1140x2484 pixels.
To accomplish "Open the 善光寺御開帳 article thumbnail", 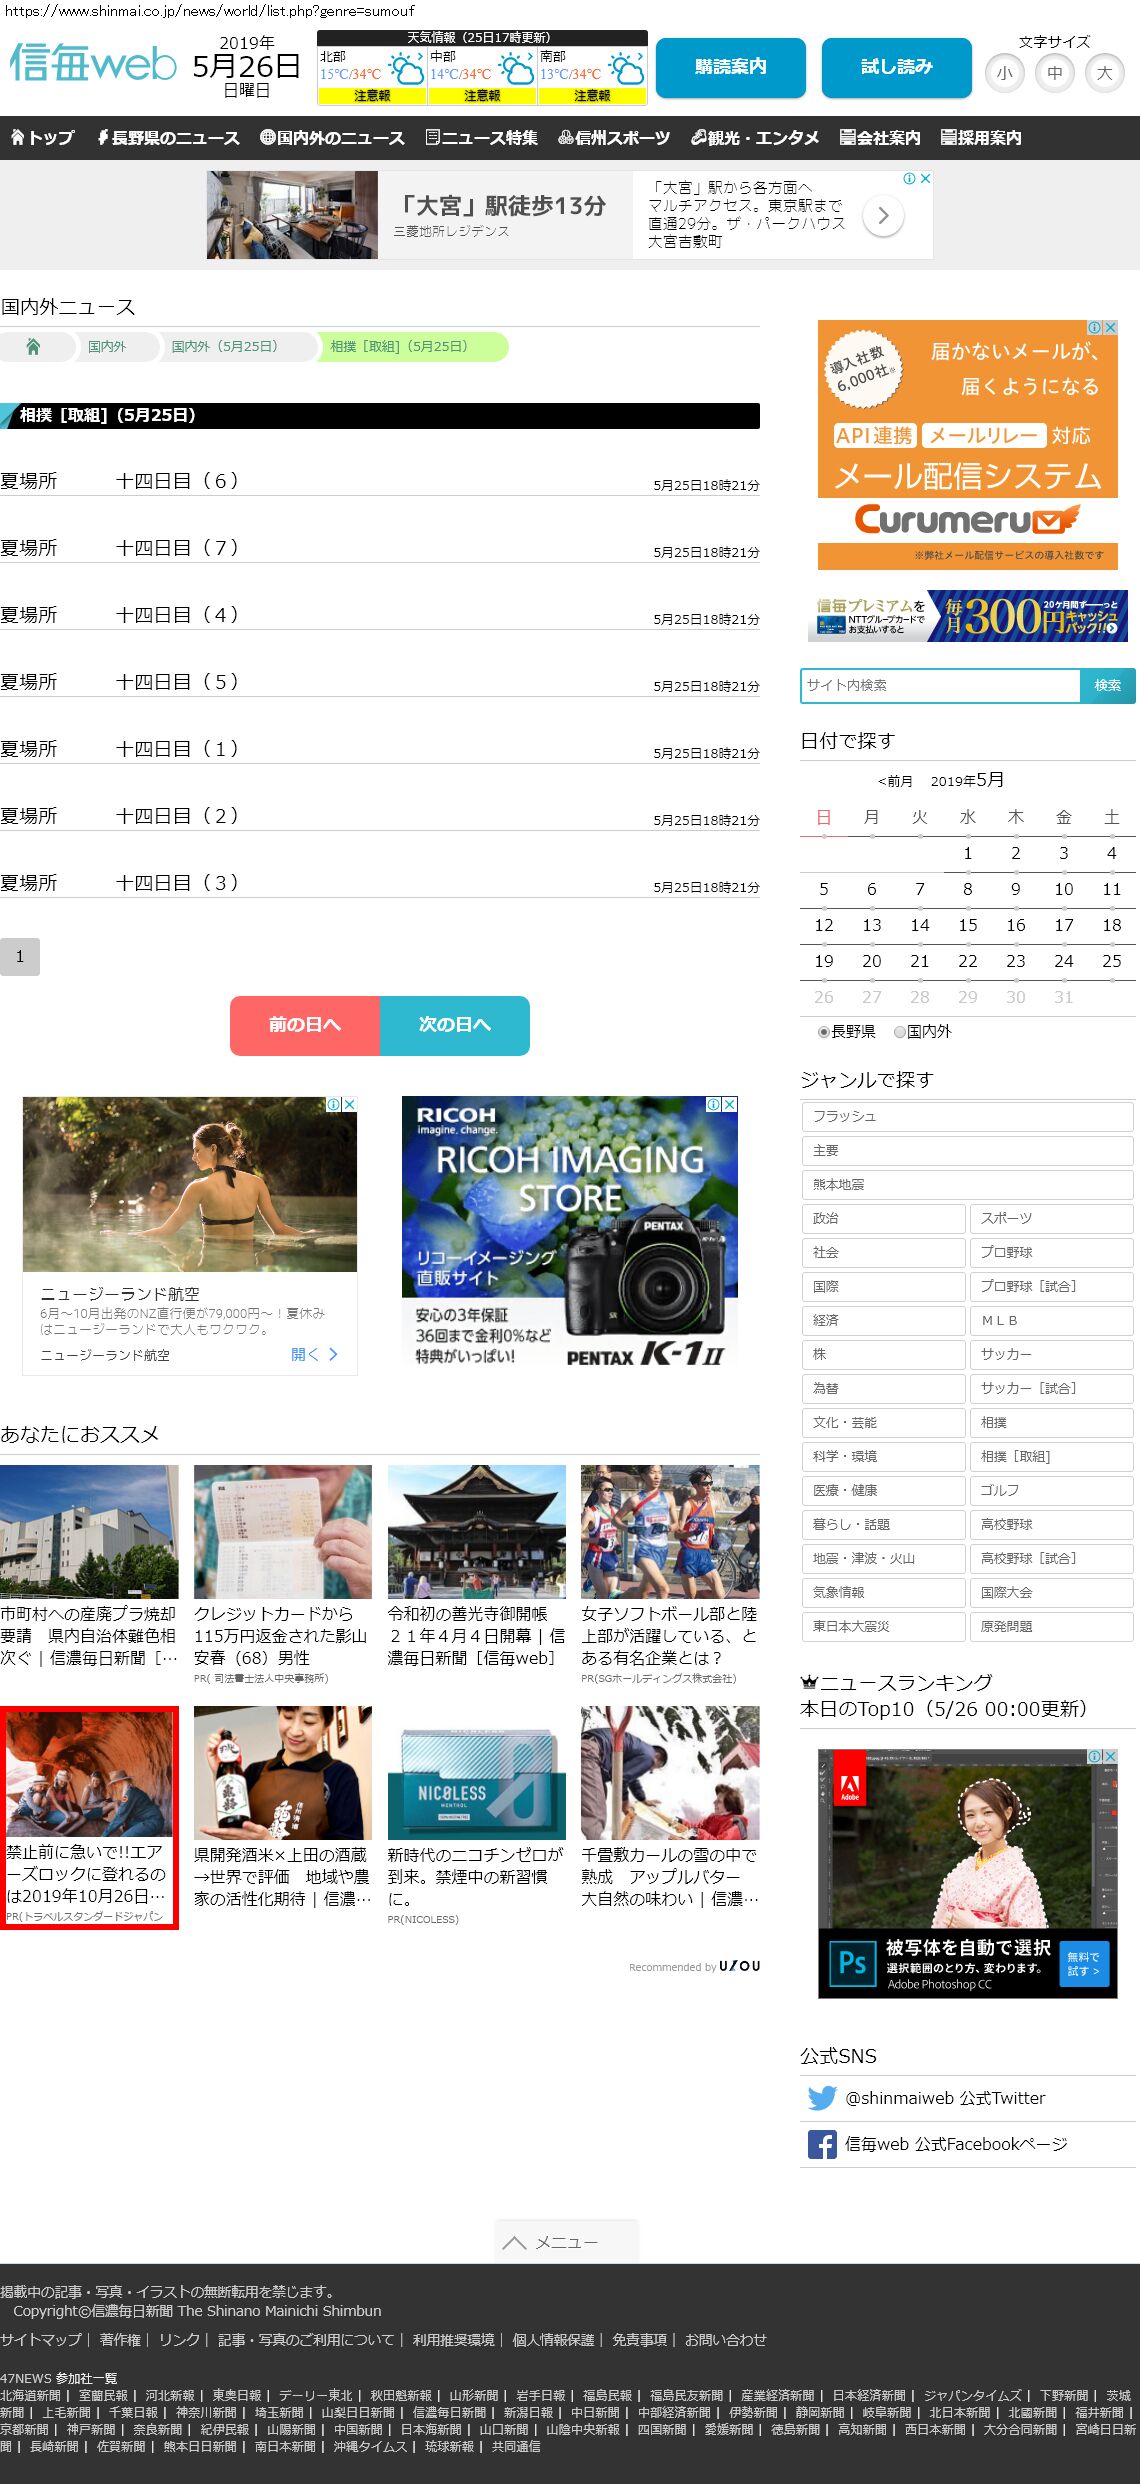I will click(x=476, y=1531).
